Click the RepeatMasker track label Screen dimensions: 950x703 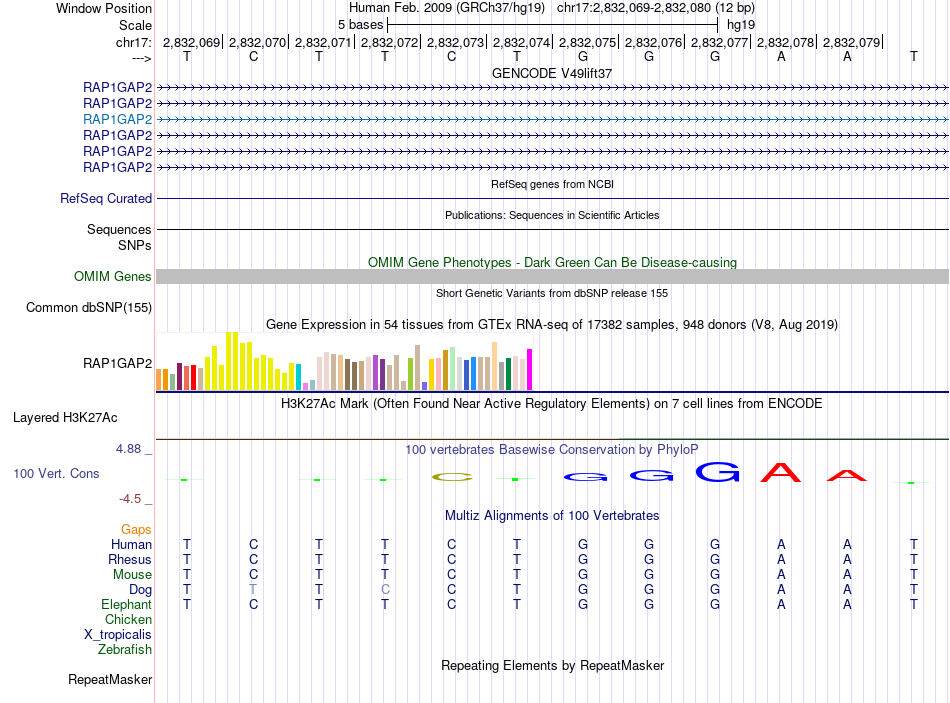coord(110,679)
